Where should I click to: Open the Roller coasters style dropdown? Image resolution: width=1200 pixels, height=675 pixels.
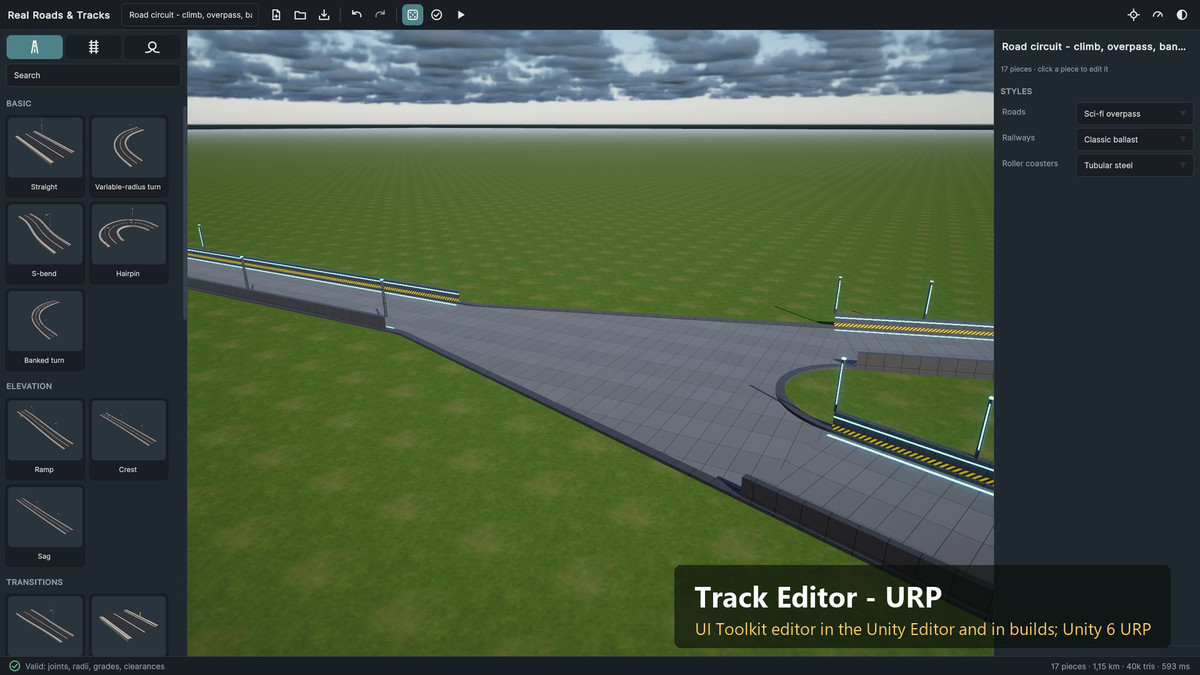pos(1134,165)
